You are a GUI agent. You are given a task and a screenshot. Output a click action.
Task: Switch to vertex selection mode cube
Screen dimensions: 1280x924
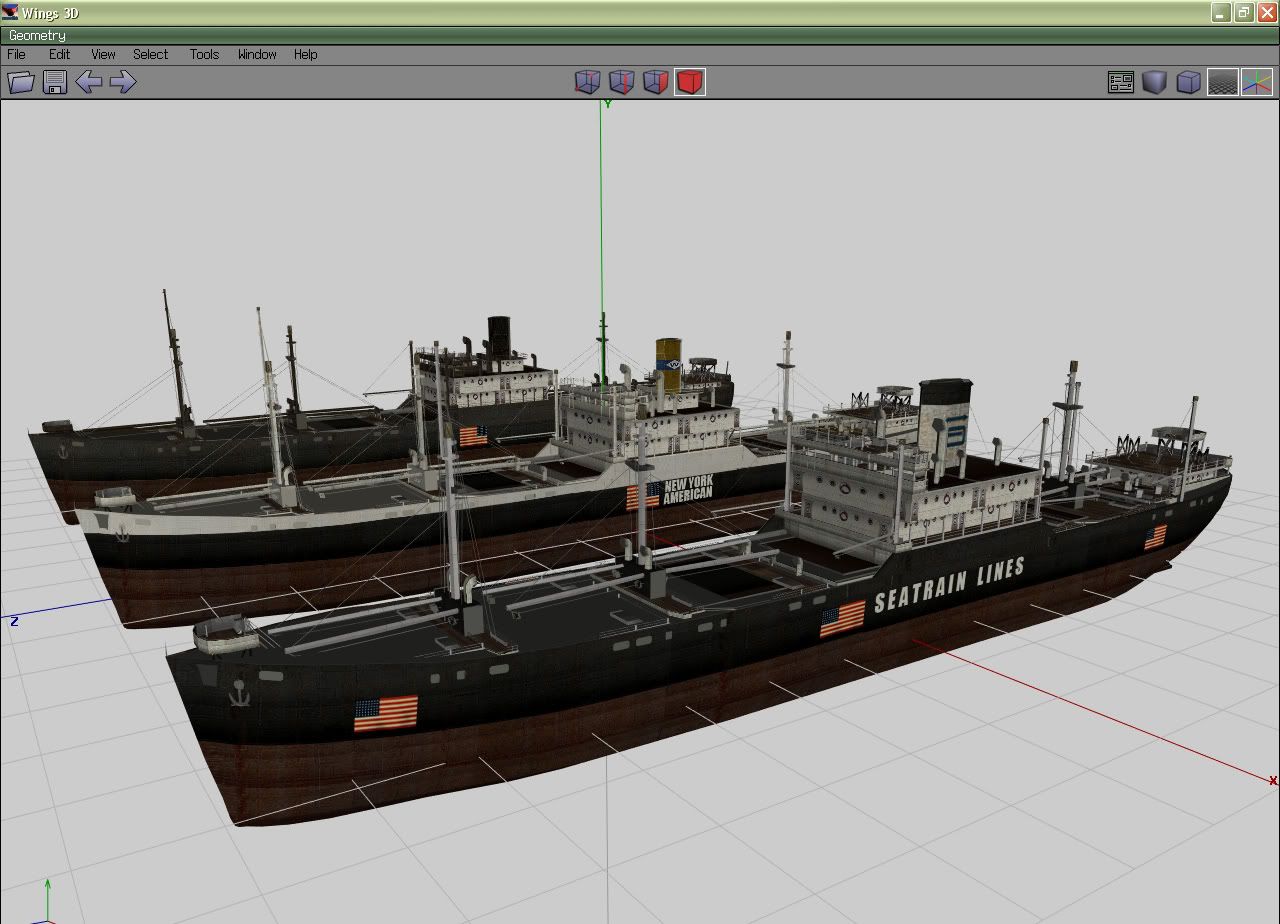click(588, 82)
